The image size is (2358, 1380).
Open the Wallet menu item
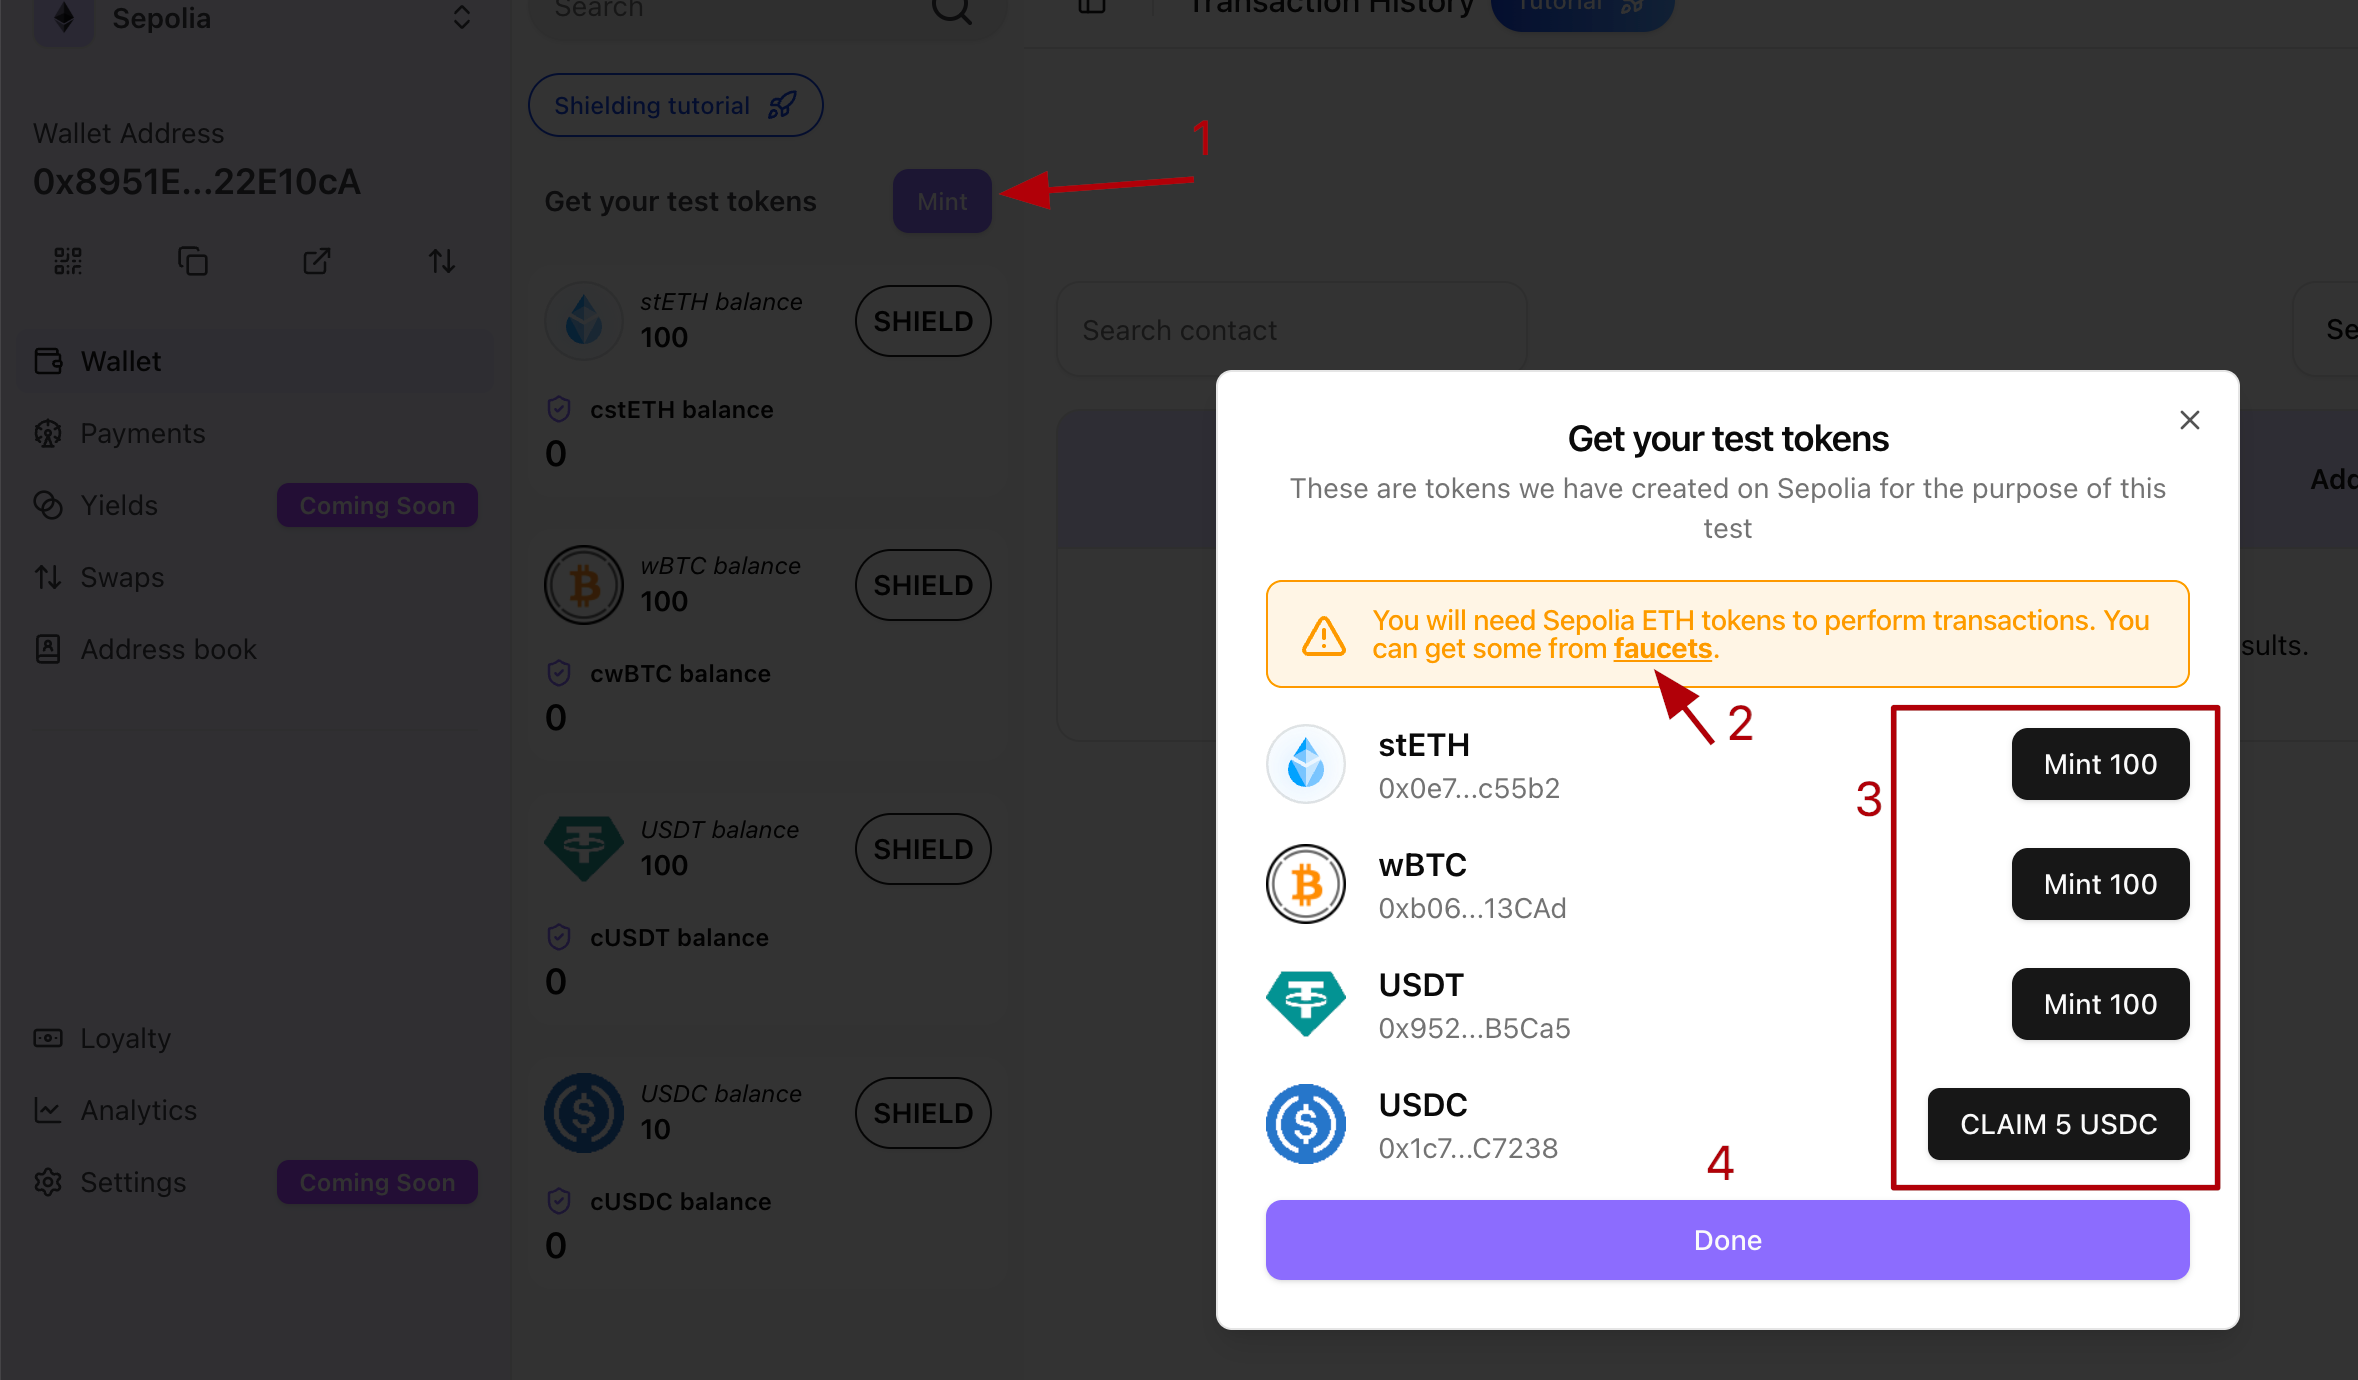click(121, 361)
